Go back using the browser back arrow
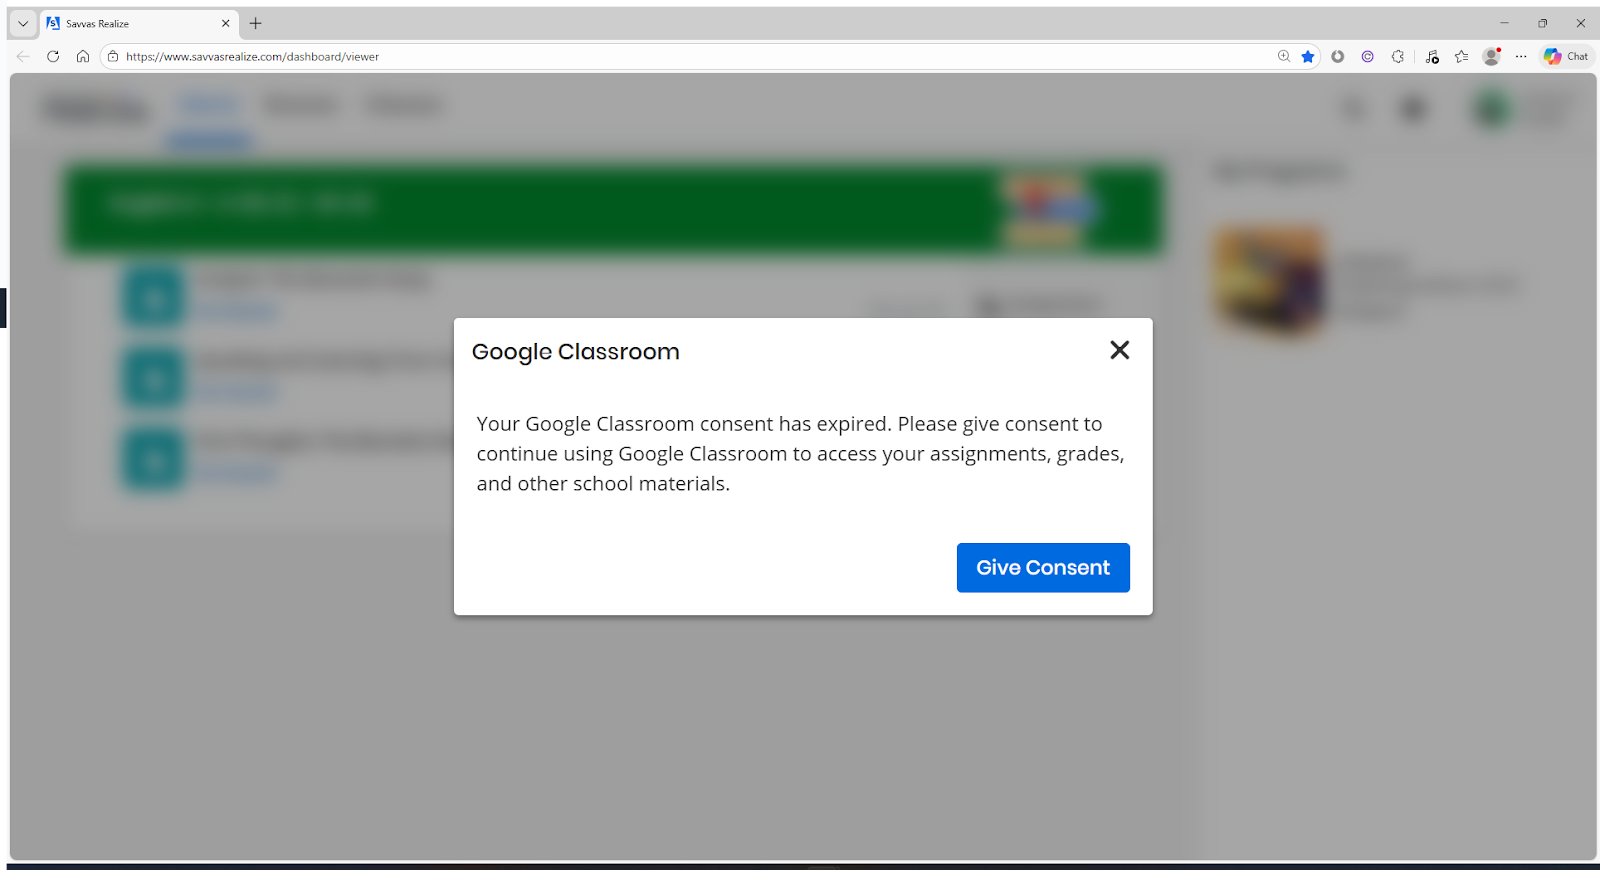This screenshot has height=870, width=1600. click(23, 57)
